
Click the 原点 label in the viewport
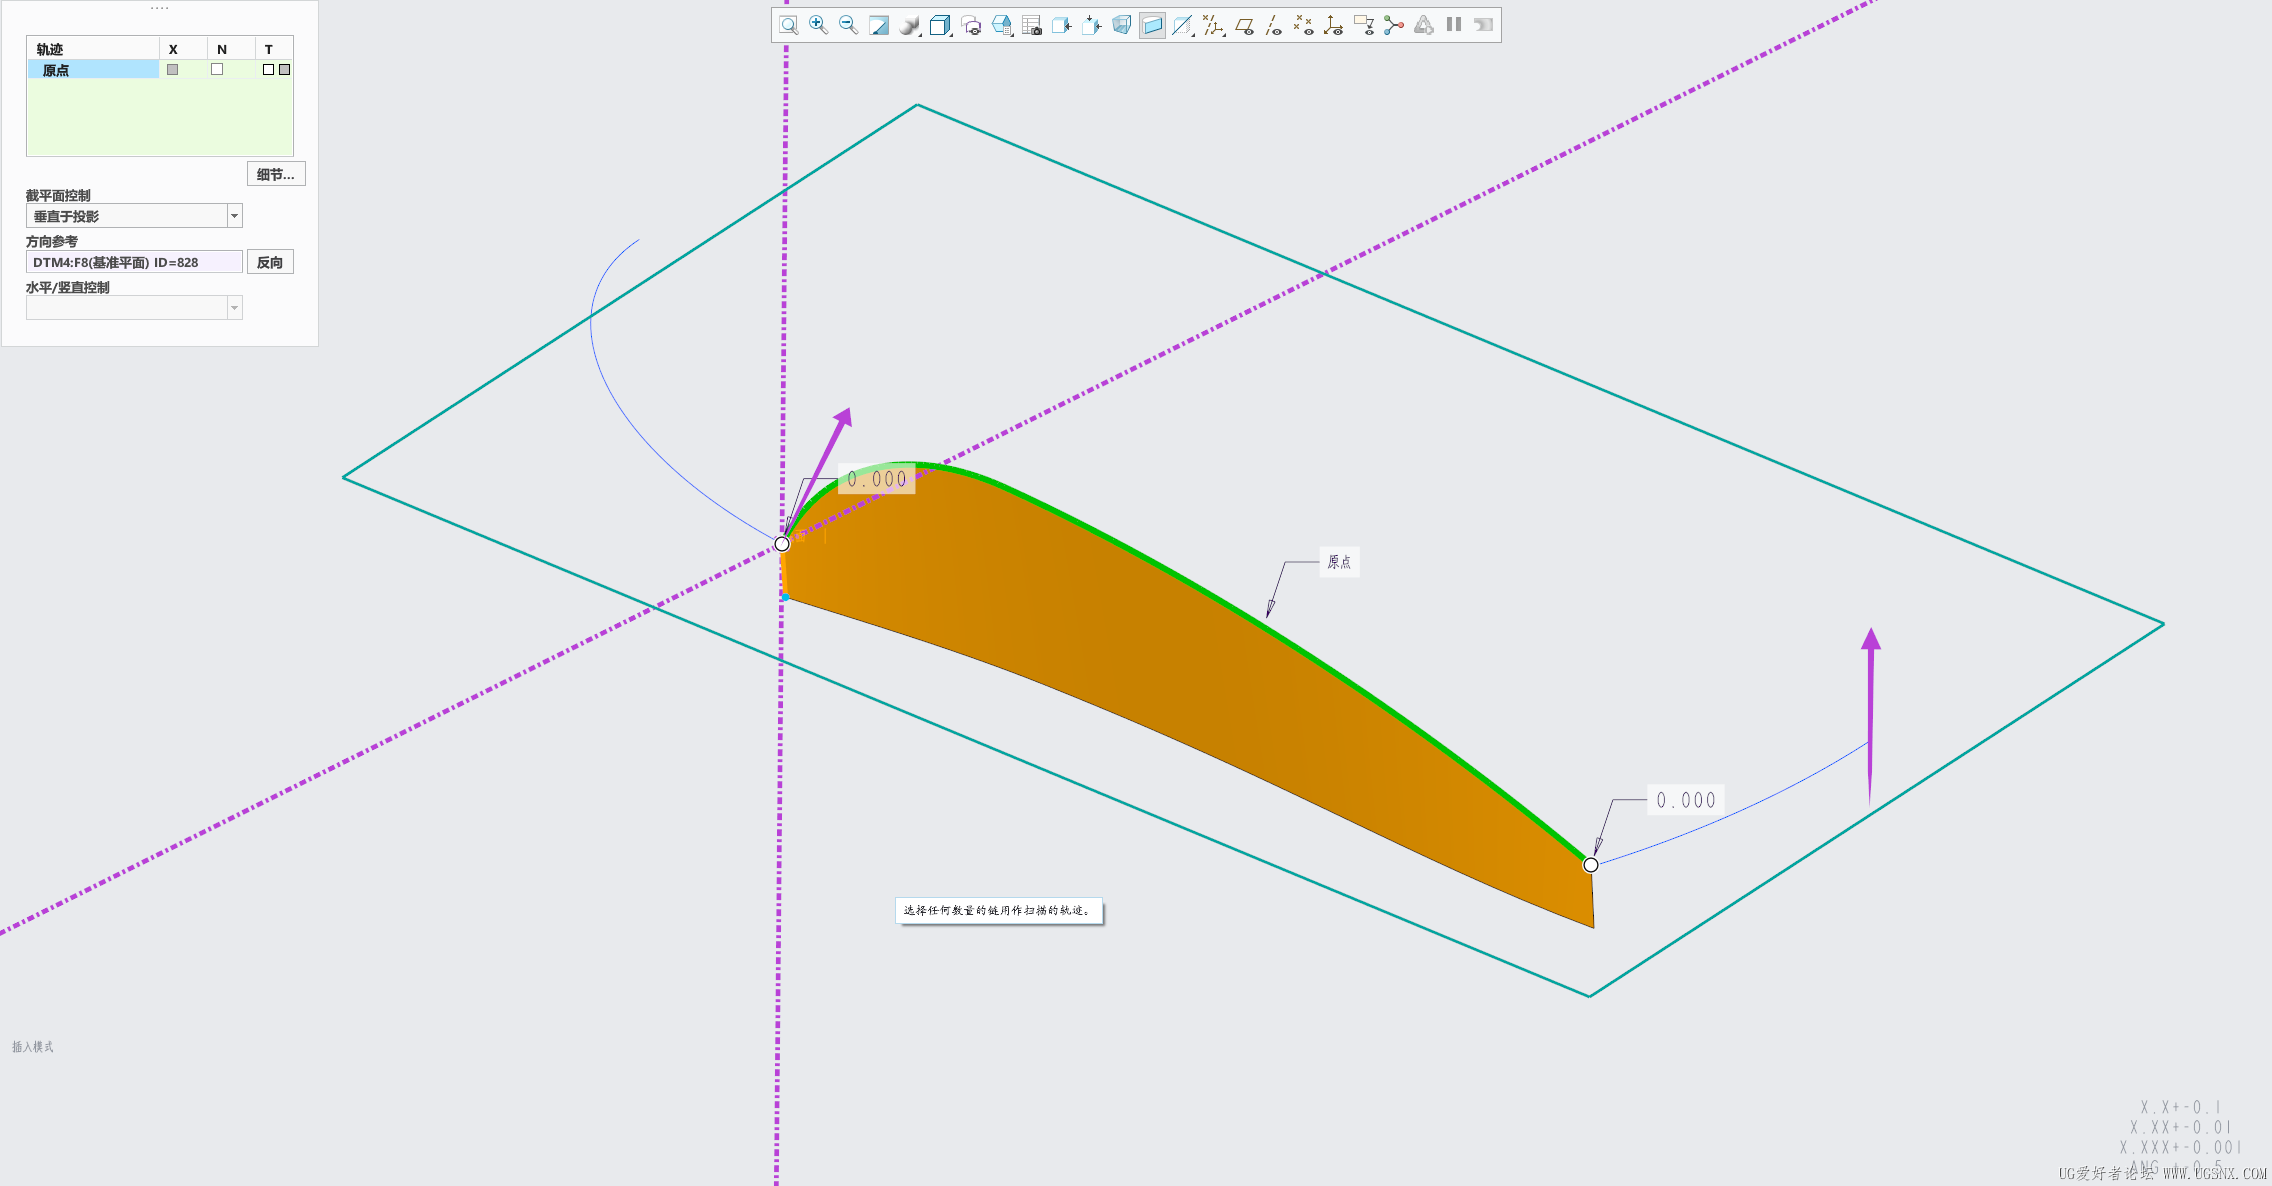point(1339,562)
